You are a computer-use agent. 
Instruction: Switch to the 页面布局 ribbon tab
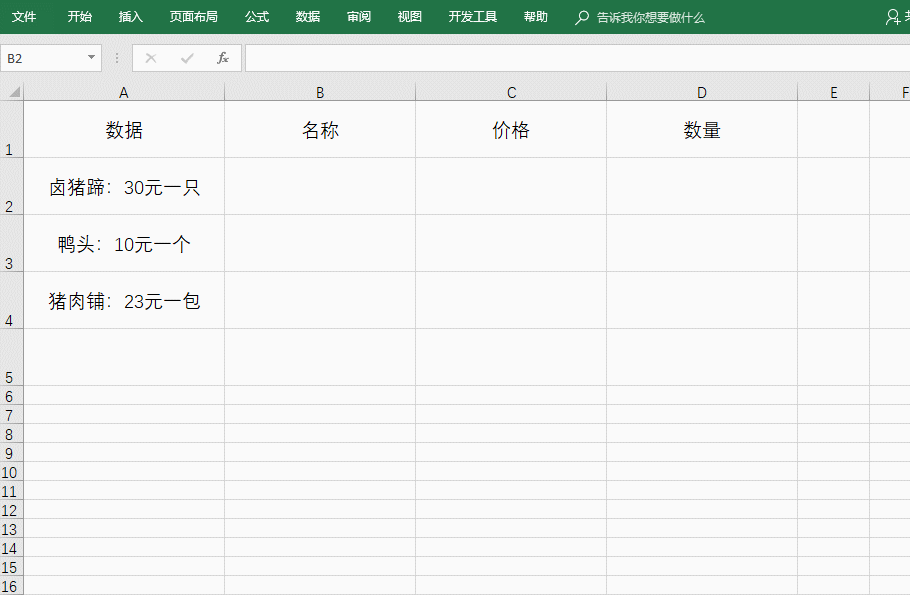click(194, 17)
